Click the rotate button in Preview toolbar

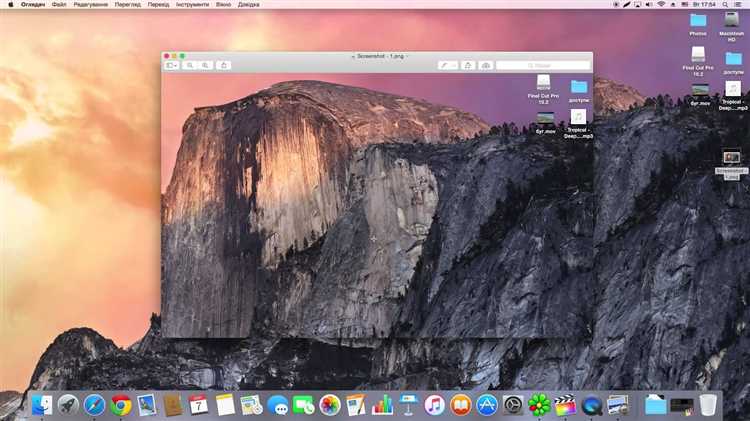(x=468, y=65)
